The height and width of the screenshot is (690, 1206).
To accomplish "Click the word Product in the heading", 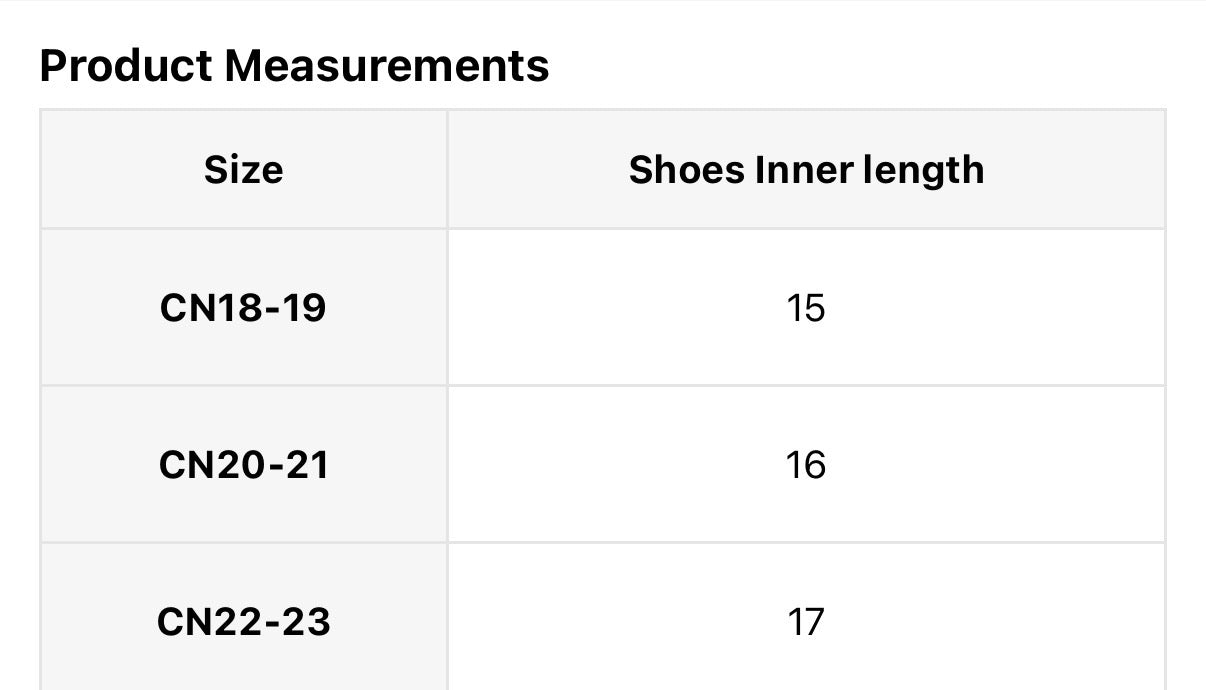I will [x=125, y=66].
